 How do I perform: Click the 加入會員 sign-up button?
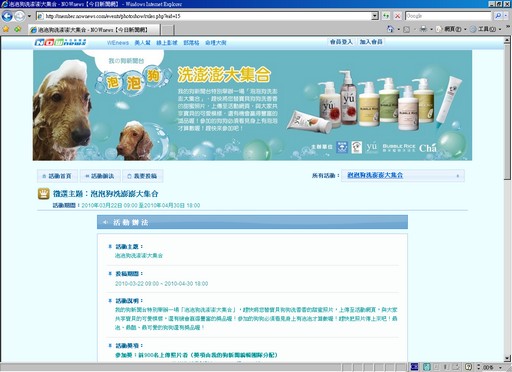(371, 42)
